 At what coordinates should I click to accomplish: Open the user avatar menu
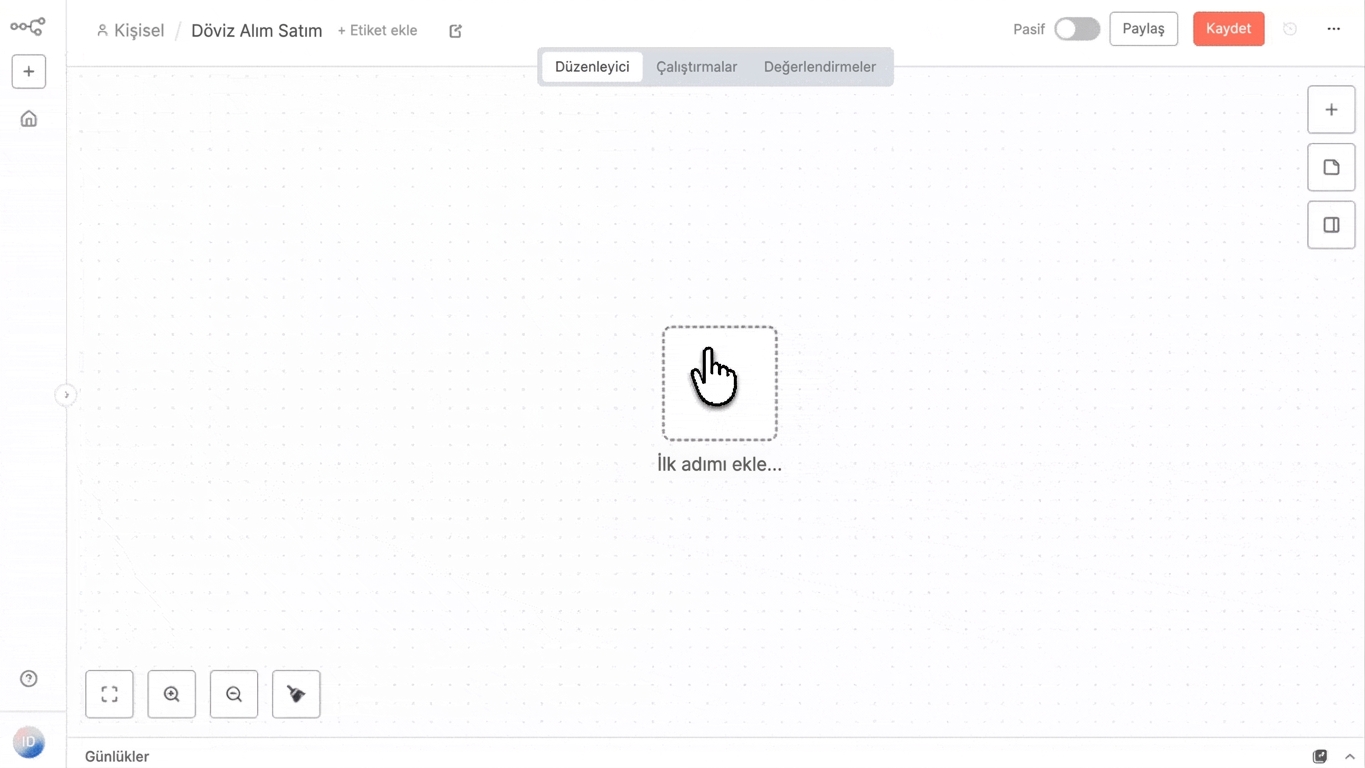click(x=29, y=742)
